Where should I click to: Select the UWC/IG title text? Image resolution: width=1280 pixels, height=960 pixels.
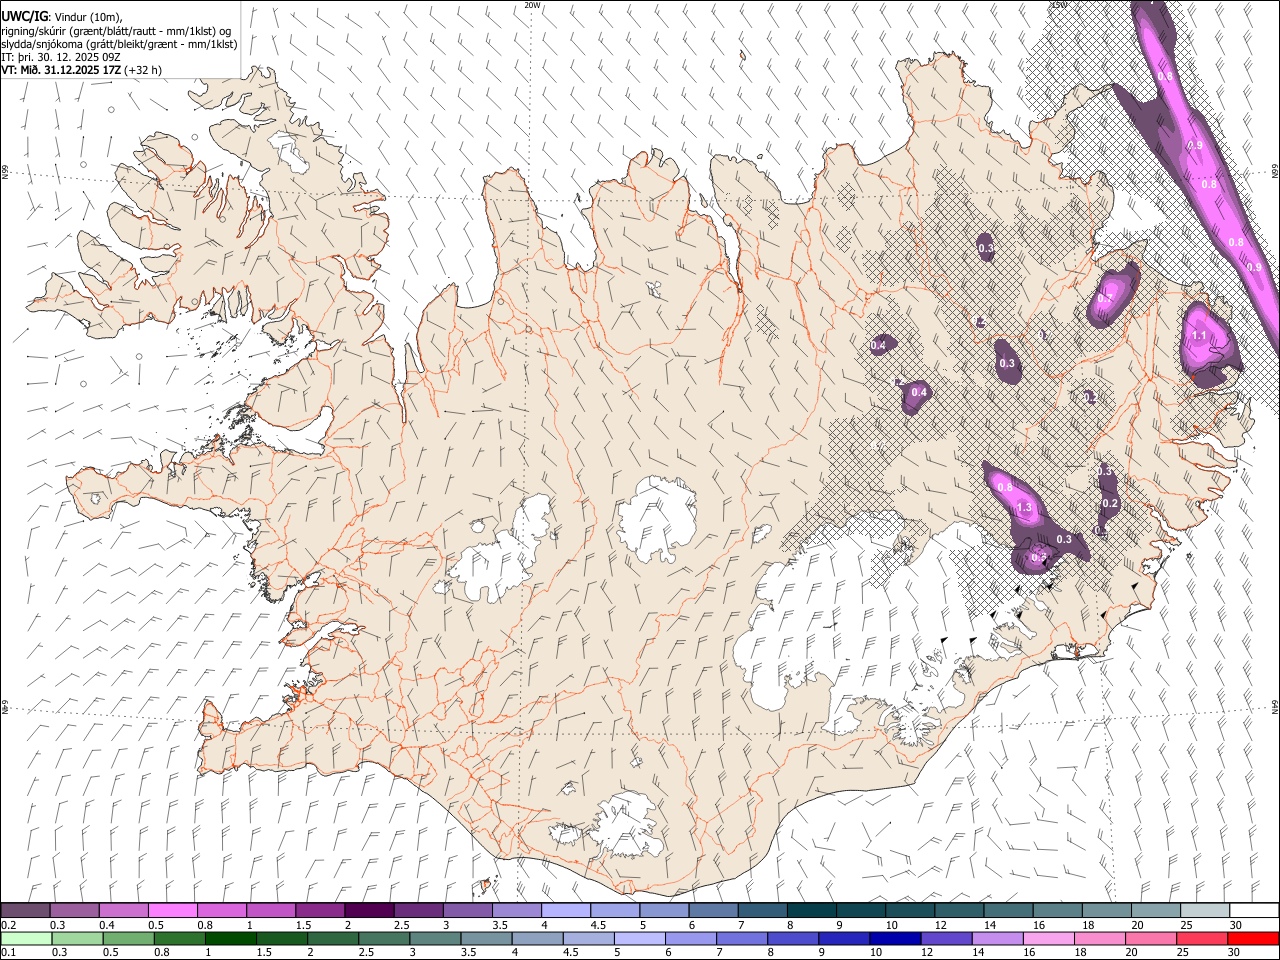click(24, 16)
